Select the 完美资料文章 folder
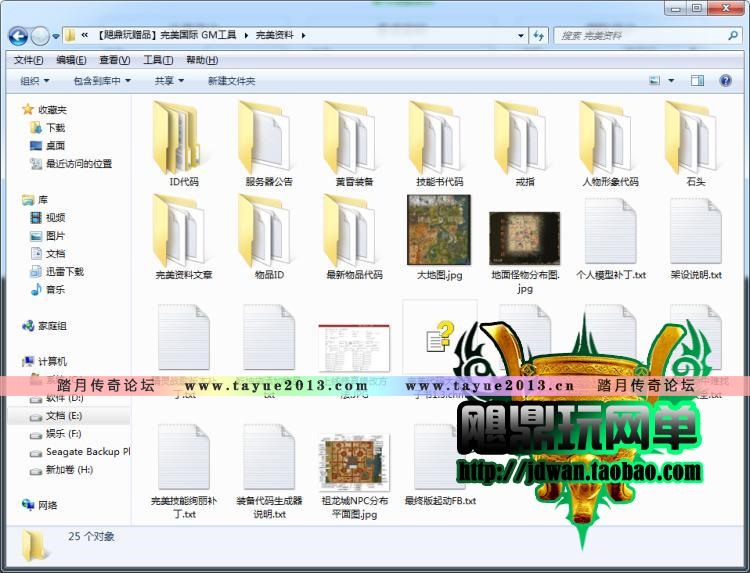The height and width of the screenshot is (573, 750). 184,237
